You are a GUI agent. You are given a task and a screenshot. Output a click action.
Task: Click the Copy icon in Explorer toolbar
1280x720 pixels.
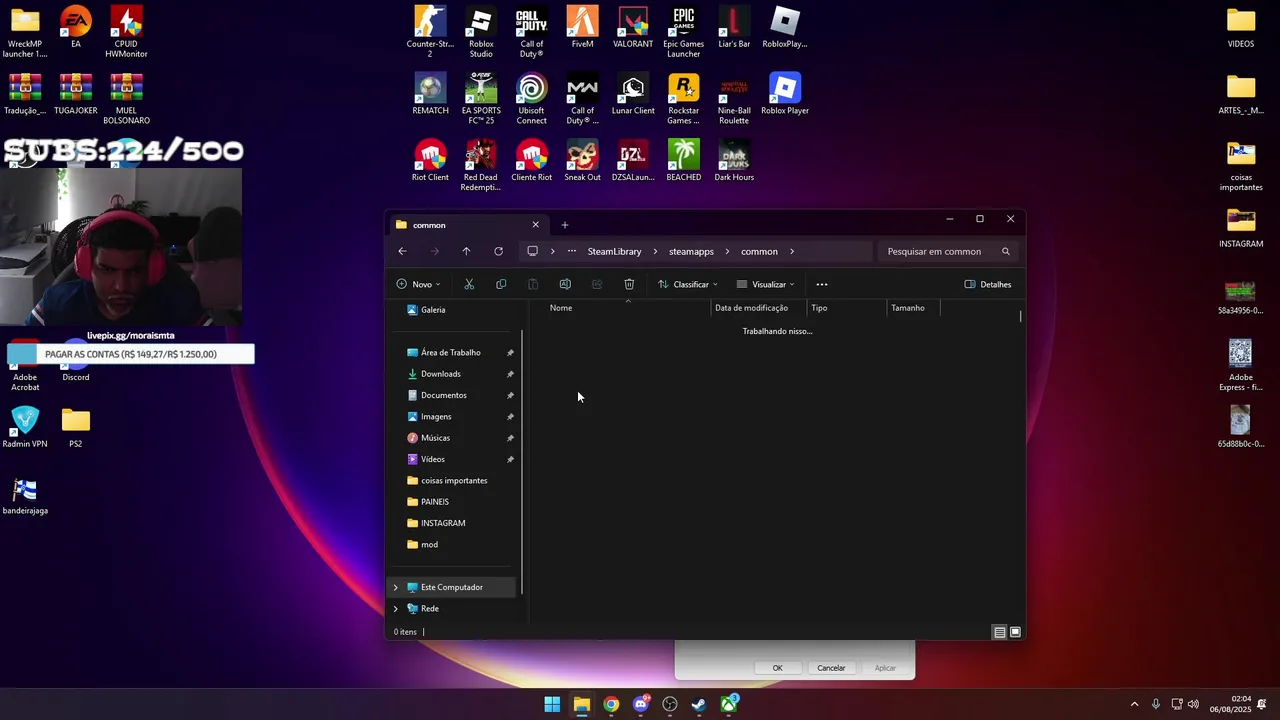501,284
